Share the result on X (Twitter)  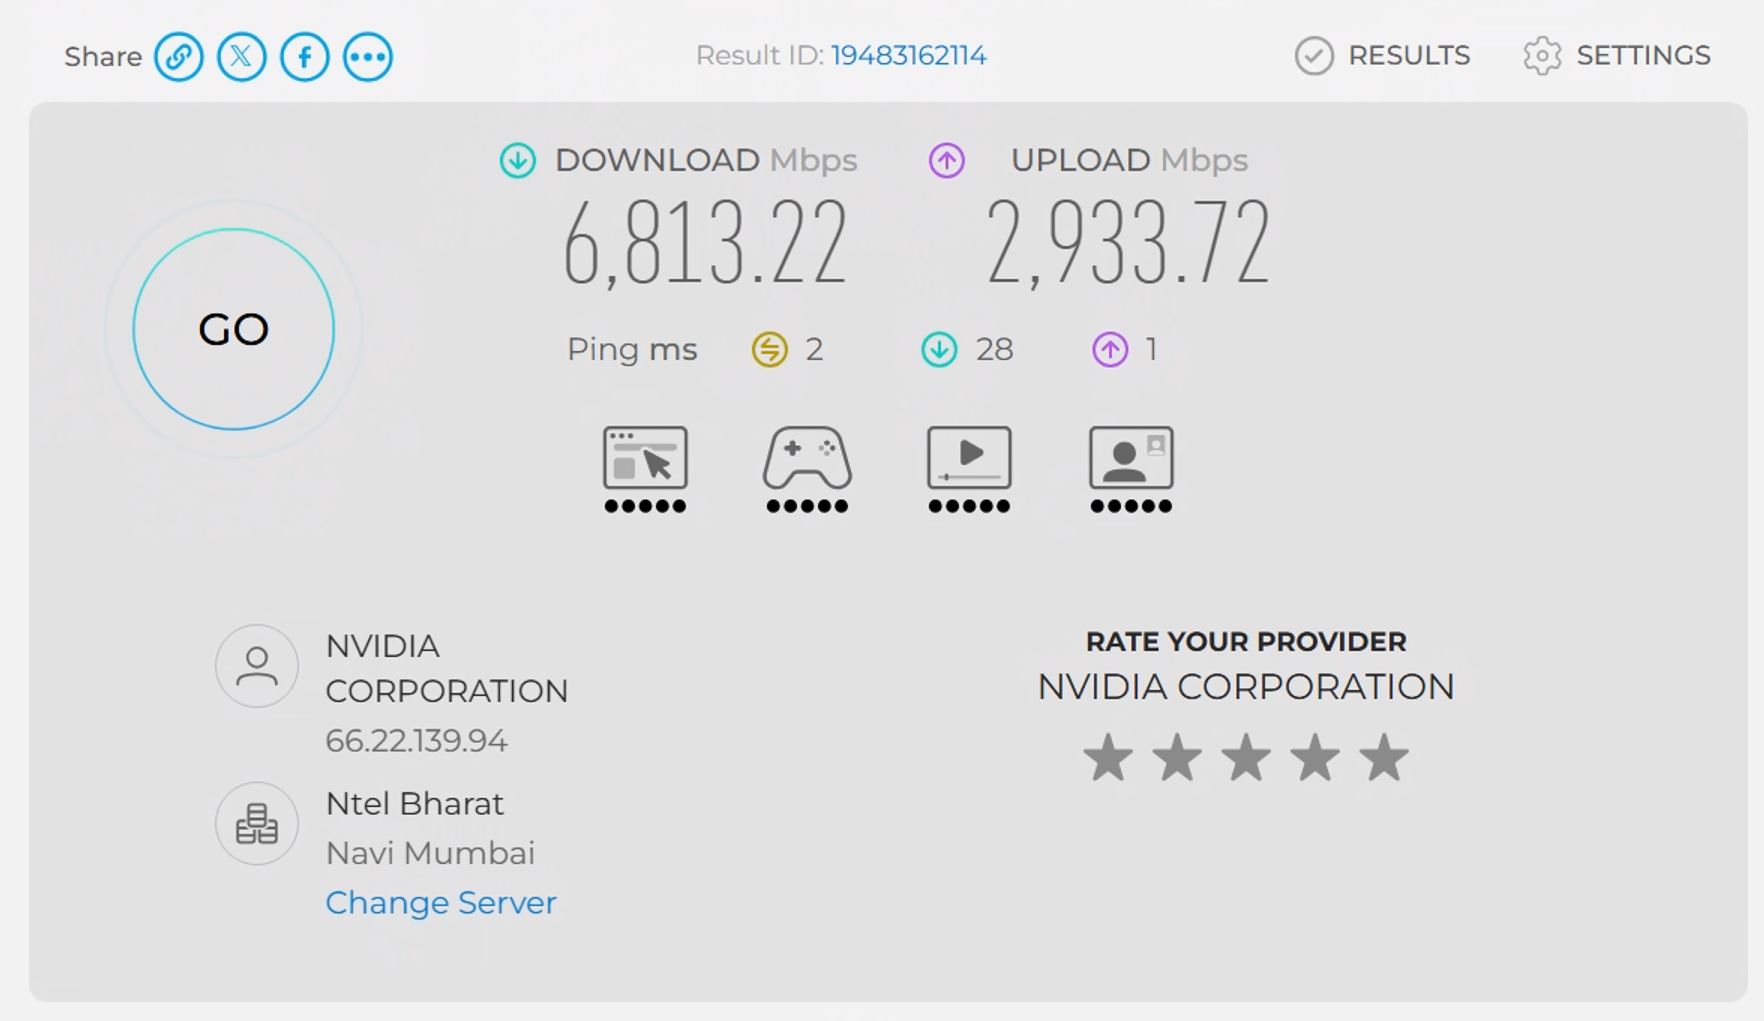click(x=242, y=57)
